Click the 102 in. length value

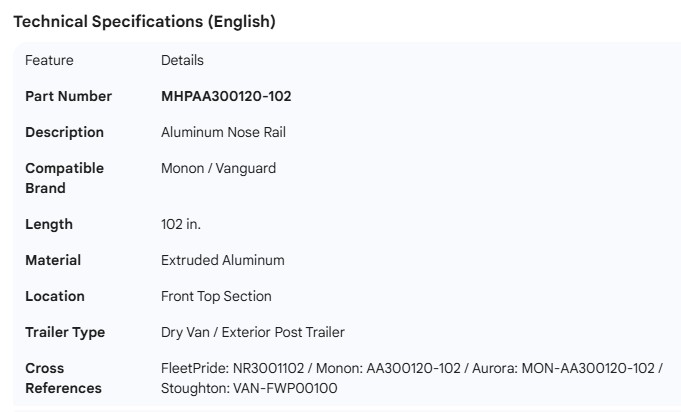(181, 224)
